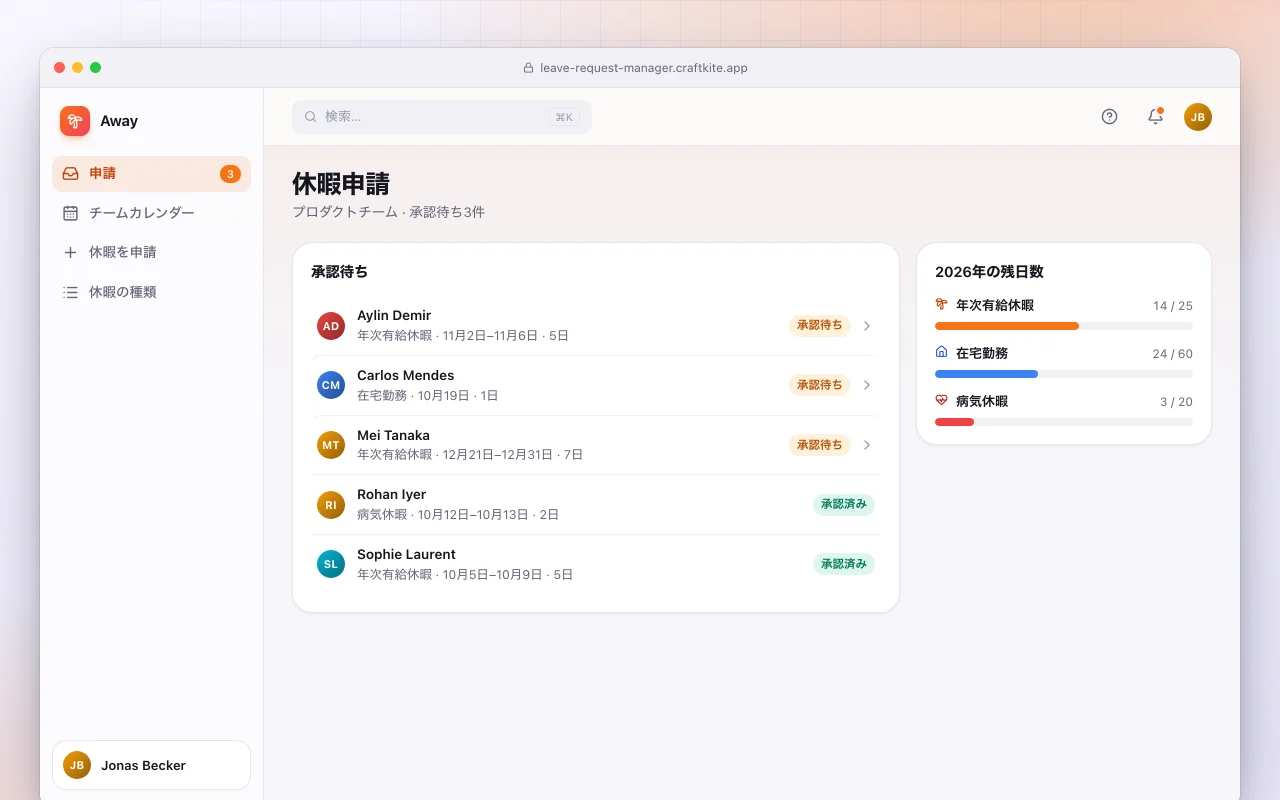The image size is (1280, 800).
Task: Click the Away app logo icon
Action: [75, 121]
